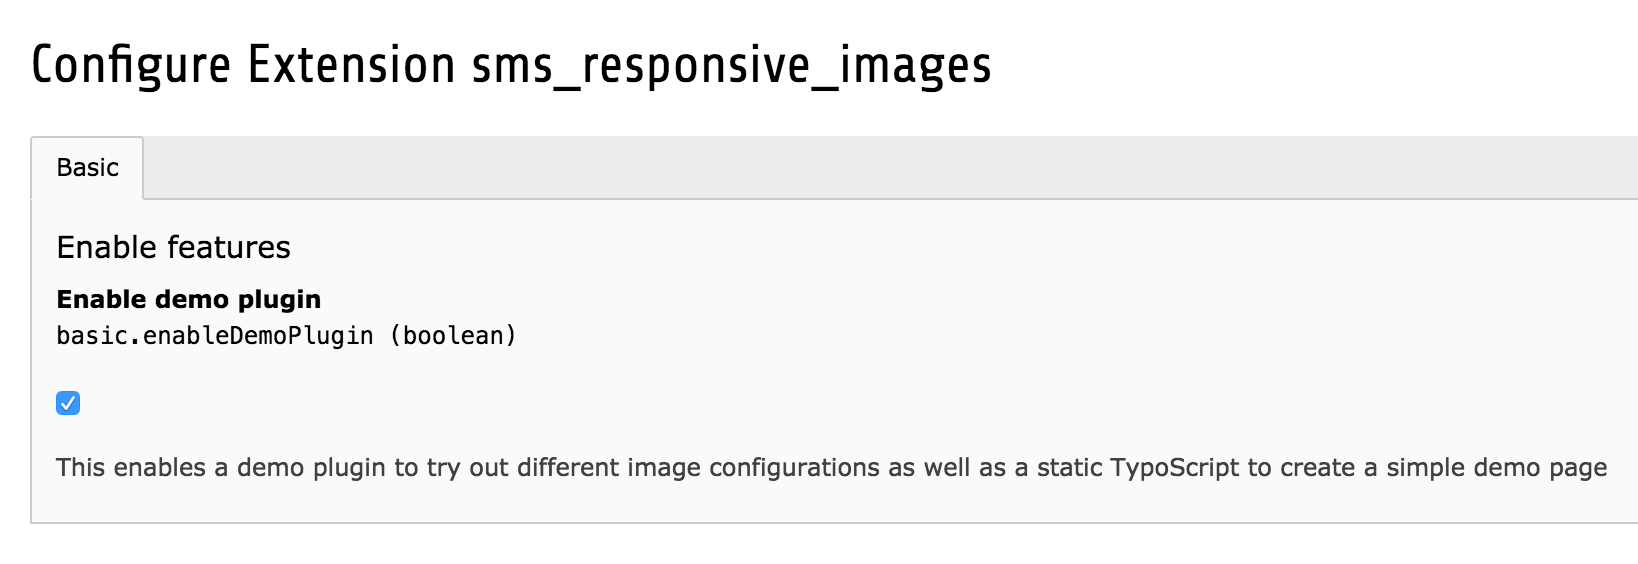Switch to the Basic tab
1638x564 pixels.
click(87, 168)
